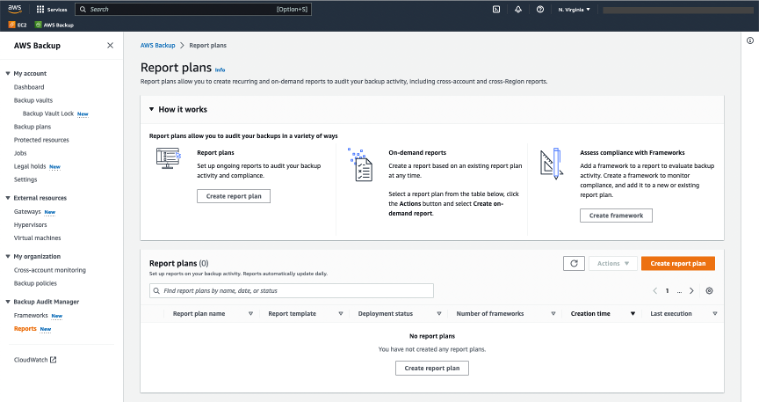Collapse the Backup Audit Manager section

pyautogui.click(x=8, y=302)
